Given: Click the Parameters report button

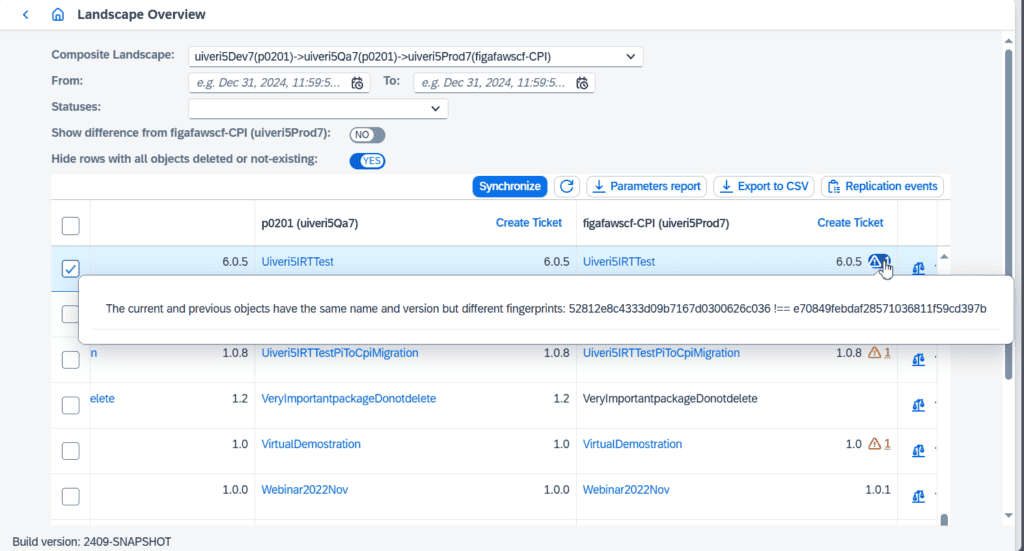Looking at the screenshot, I should (647, 186).
